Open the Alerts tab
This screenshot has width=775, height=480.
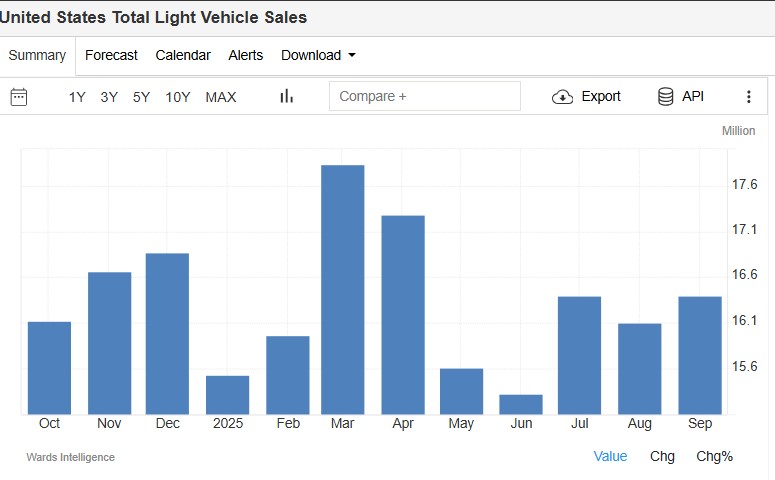tap(246, 56)
